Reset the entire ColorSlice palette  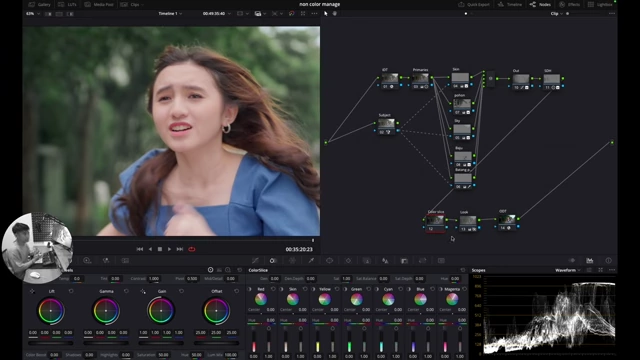click(463, 270)
